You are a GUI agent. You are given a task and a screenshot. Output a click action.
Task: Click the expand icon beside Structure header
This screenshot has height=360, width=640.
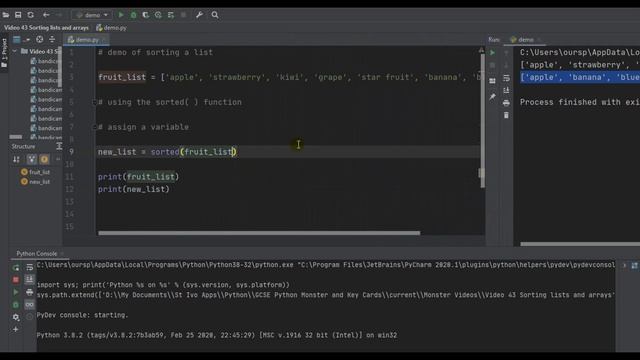click(x=59, y=146)
